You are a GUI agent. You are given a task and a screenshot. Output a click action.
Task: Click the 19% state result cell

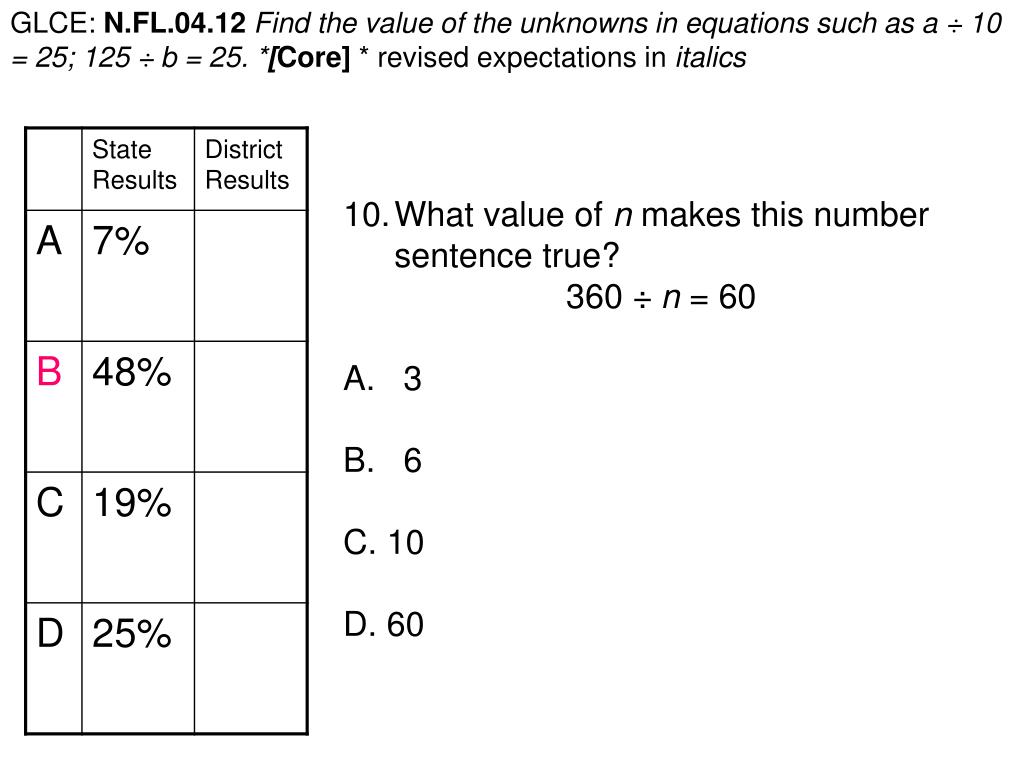138,537
